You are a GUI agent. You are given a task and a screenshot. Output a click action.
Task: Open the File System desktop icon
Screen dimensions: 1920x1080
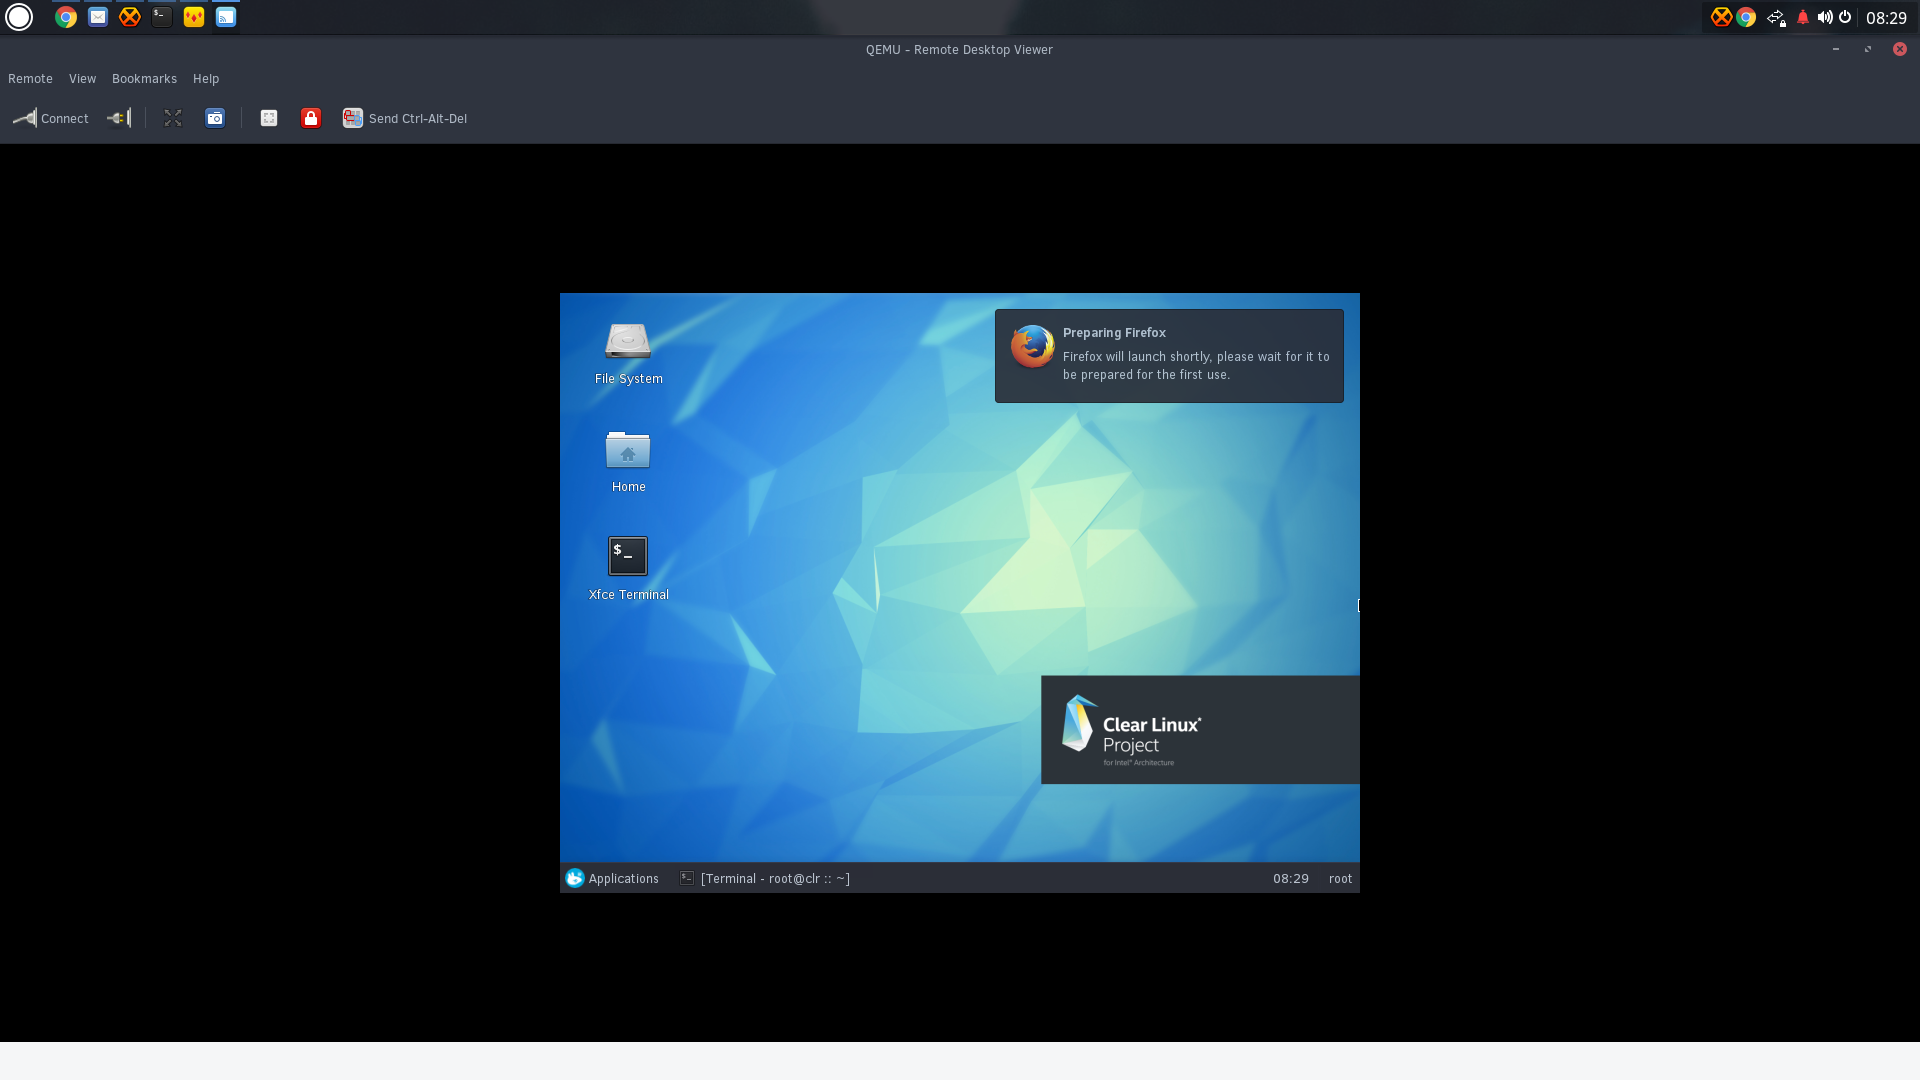tap(628, 353)
